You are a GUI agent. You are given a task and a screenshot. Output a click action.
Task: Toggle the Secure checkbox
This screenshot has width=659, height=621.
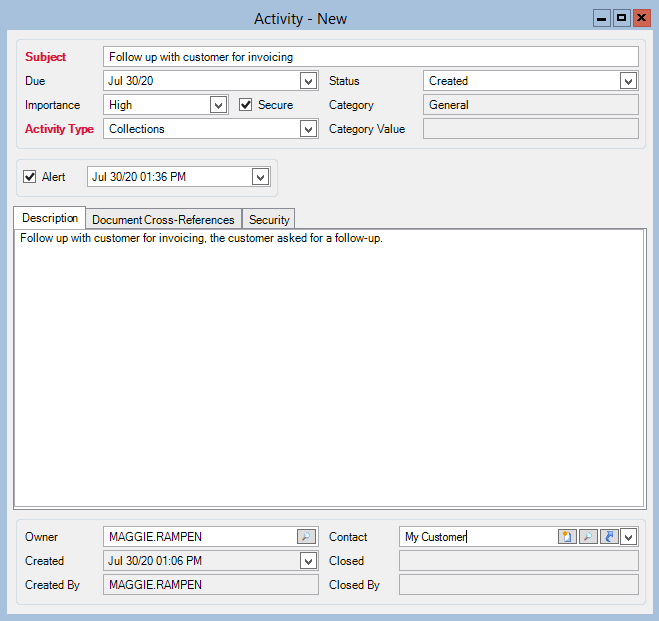click(x=246, y=105)
